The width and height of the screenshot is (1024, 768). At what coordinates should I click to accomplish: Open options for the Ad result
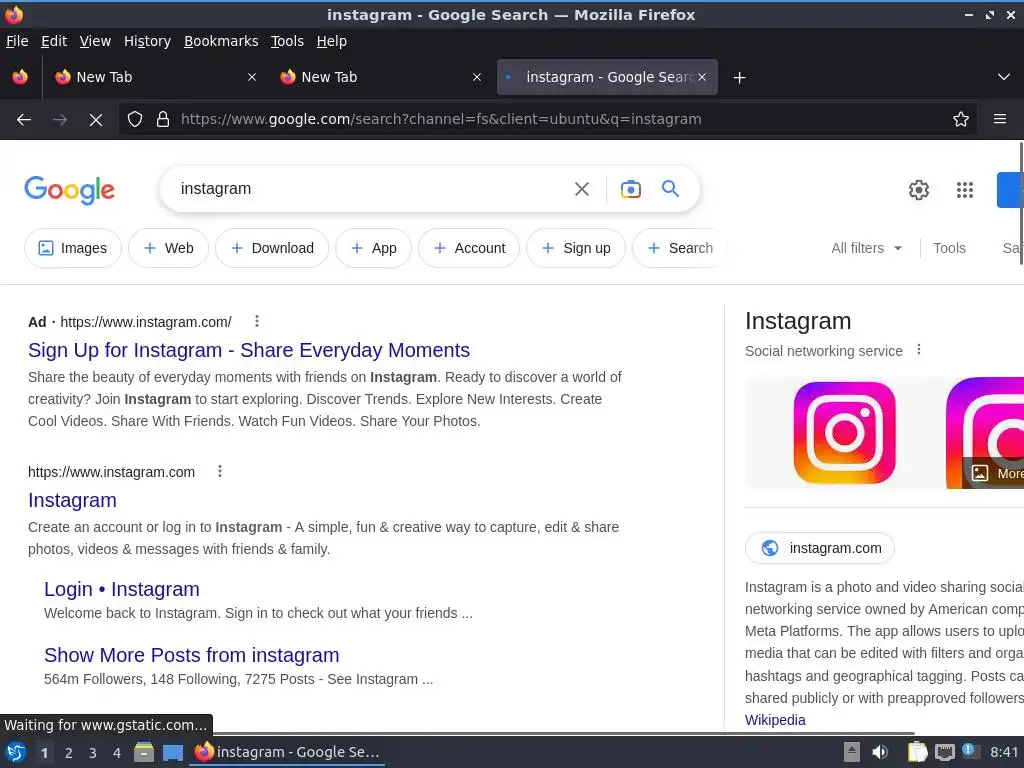tap(257, 321)
